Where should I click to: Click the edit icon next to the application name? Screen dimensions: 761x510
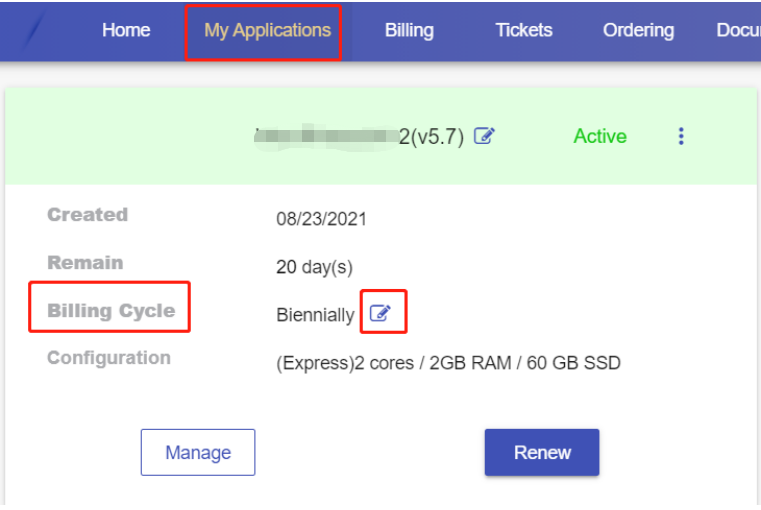pyautogui.click(x=484, y=136)
